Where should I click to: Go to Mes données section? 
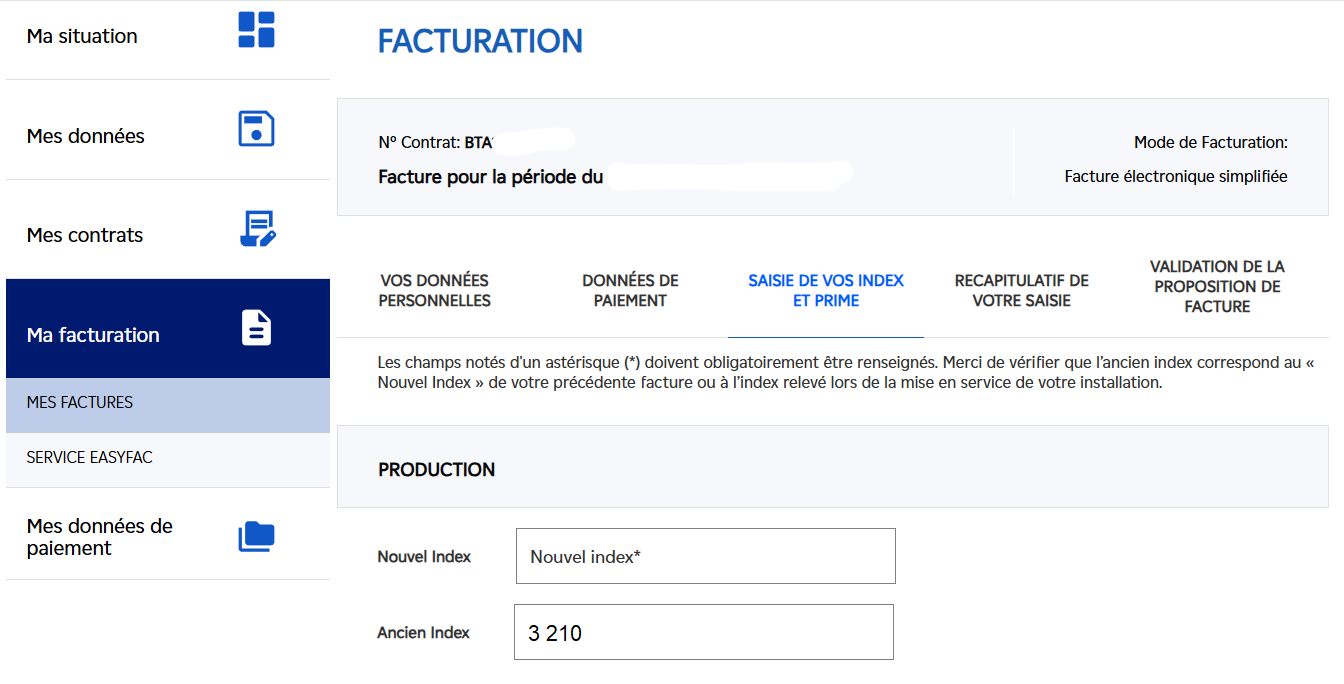coord(86,136)
